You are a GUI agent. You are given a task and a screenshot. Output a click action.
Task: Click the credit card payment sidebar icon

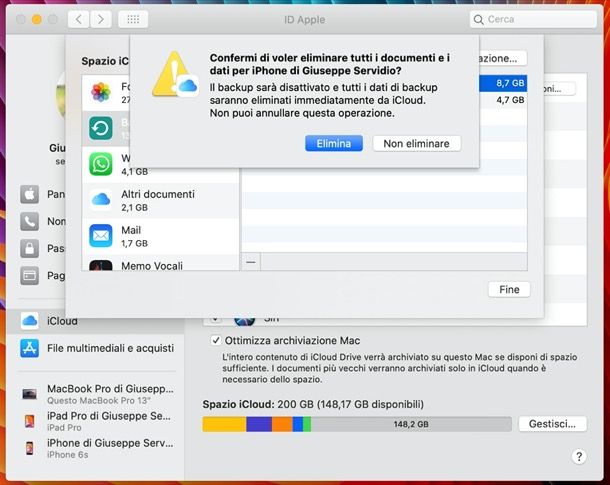pos(30,276)
